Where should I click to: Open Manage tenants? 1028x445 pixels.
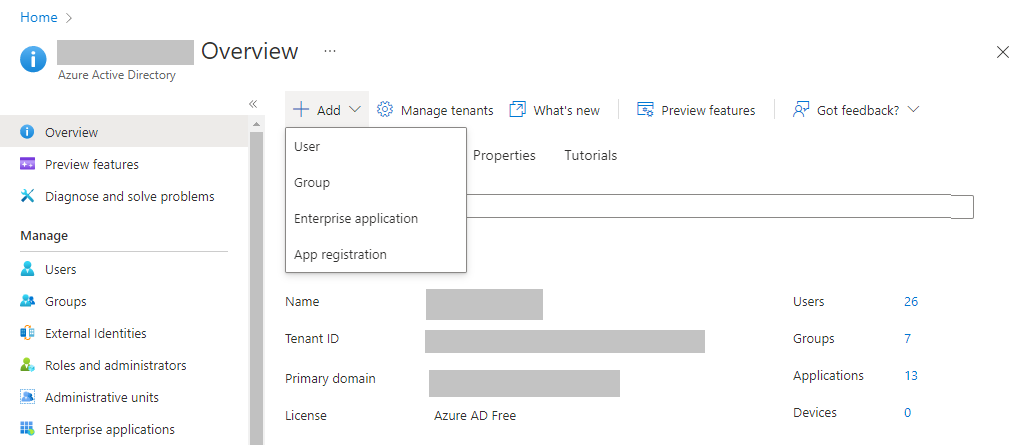[x=436, y=110]
